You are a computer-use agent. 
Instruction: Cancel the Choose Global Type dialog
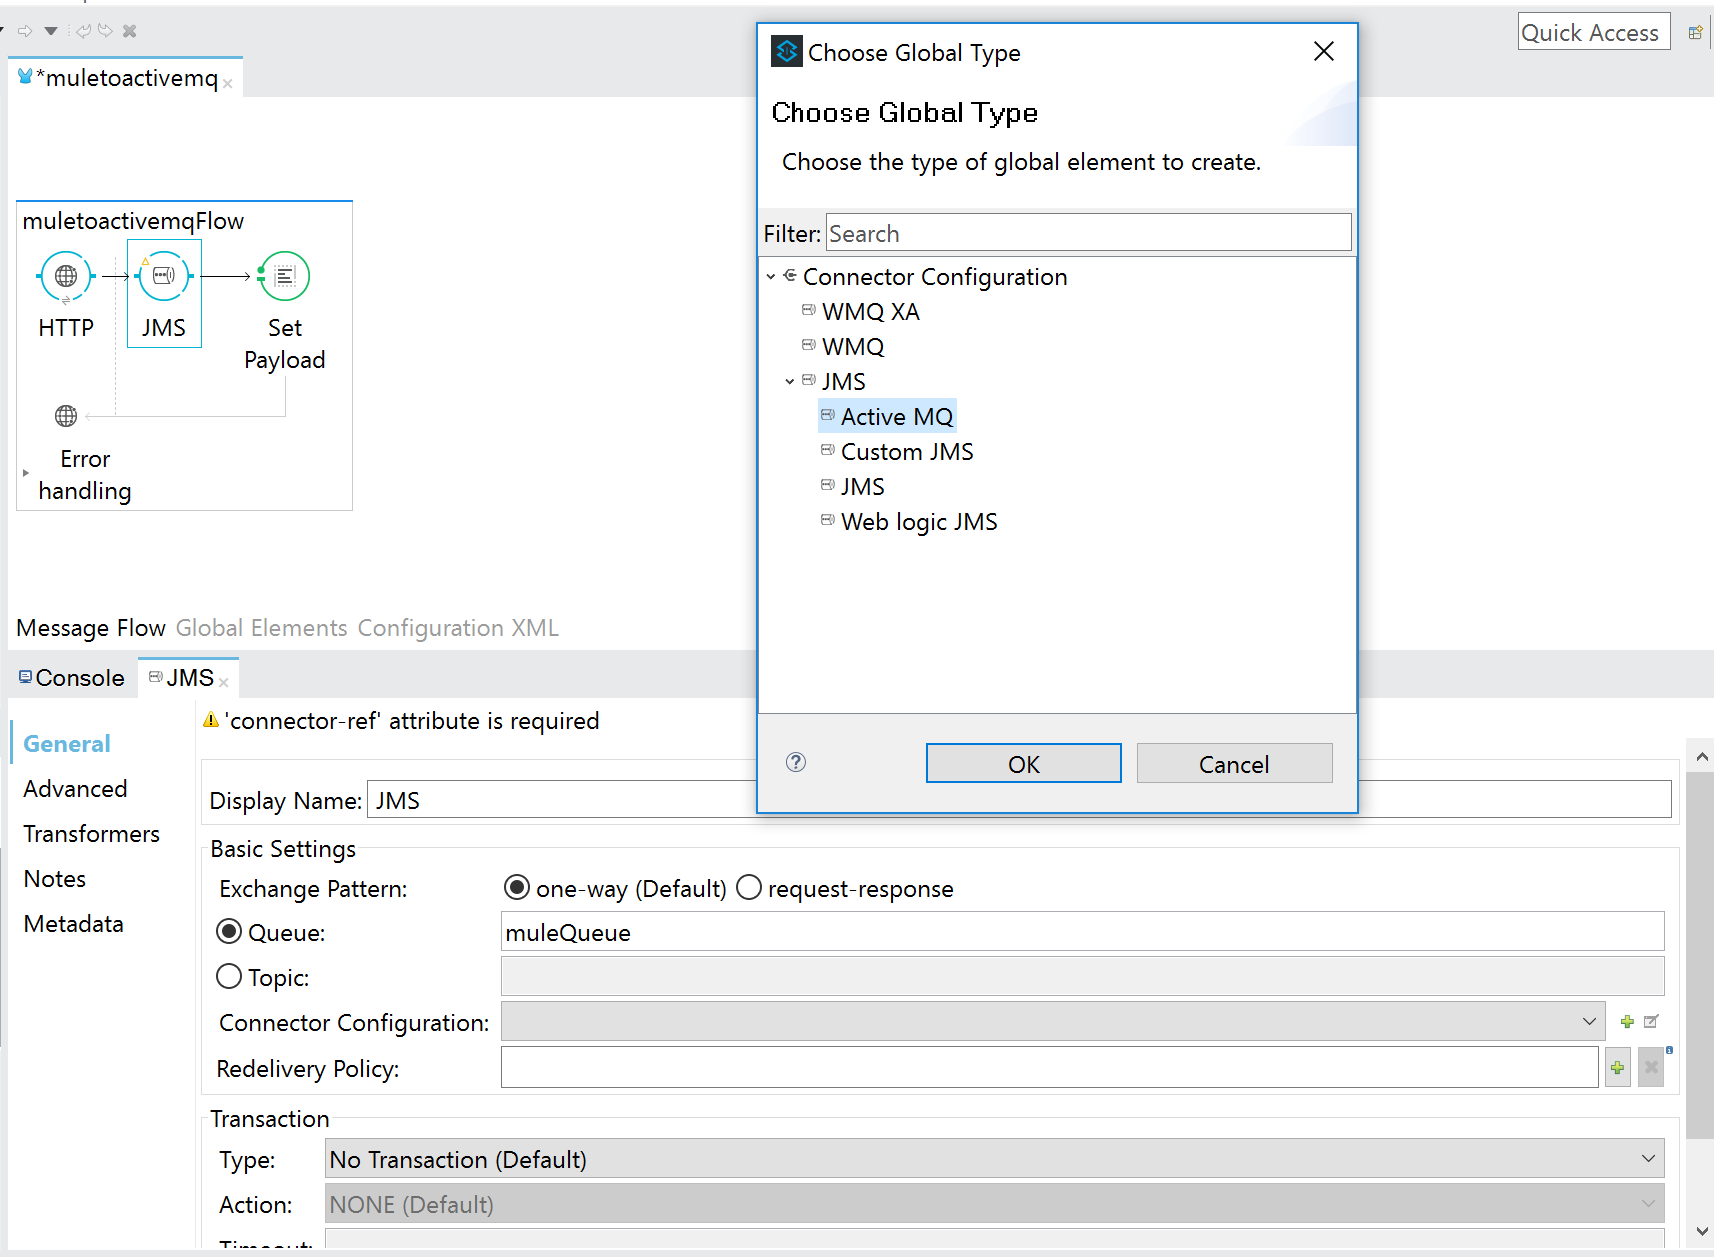pos(1233,764)
